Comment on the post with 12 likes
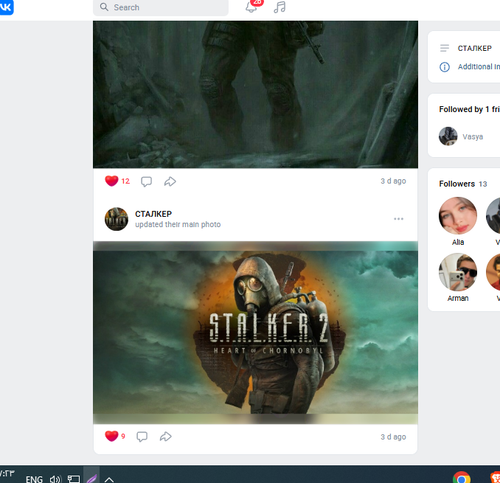The image size is (500, 483). [146, 181]
